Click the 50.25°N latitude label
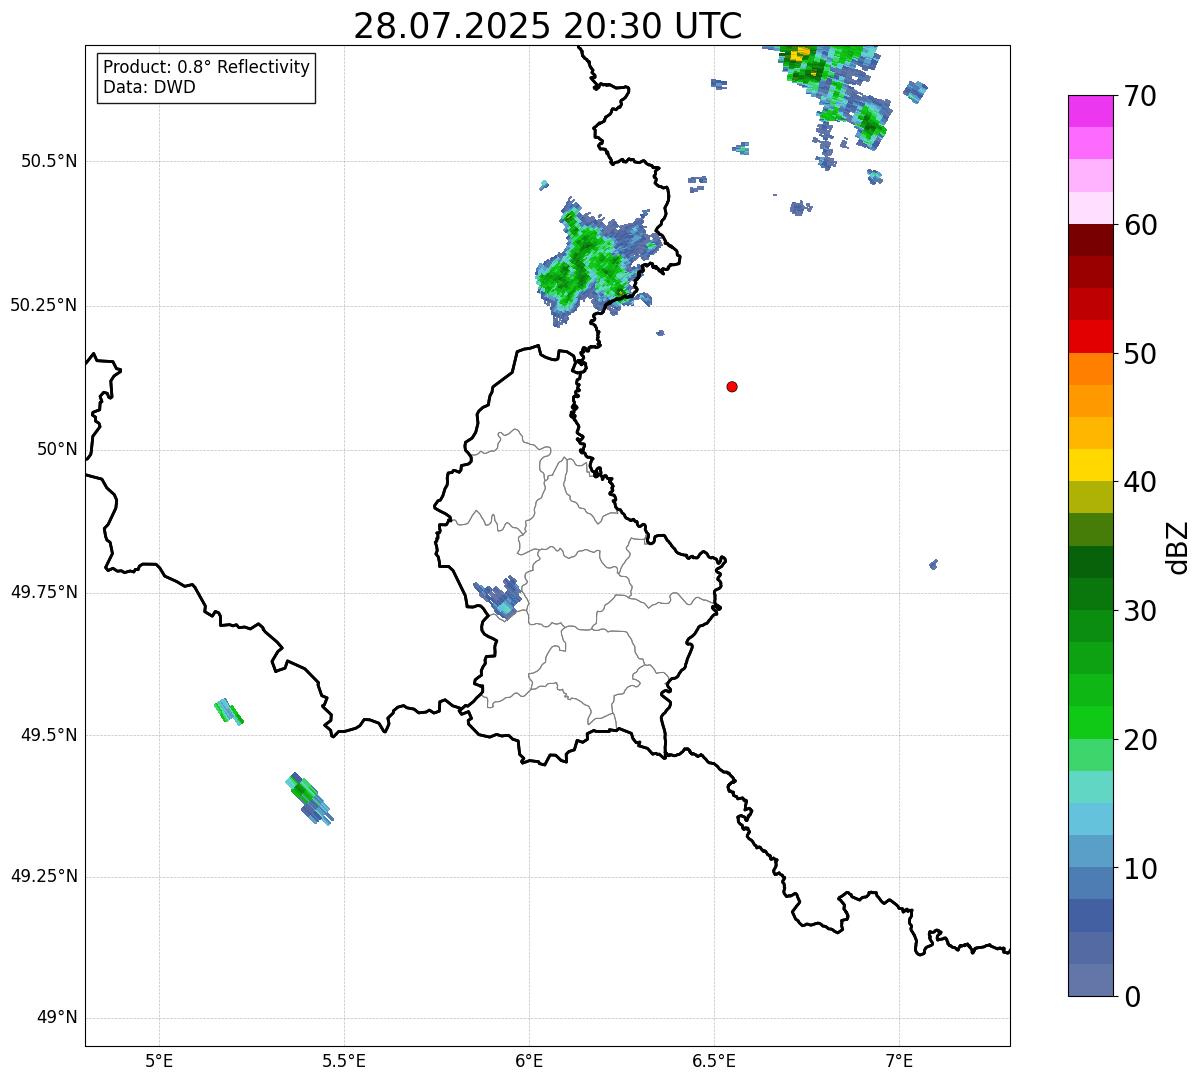 click(43, 305)
